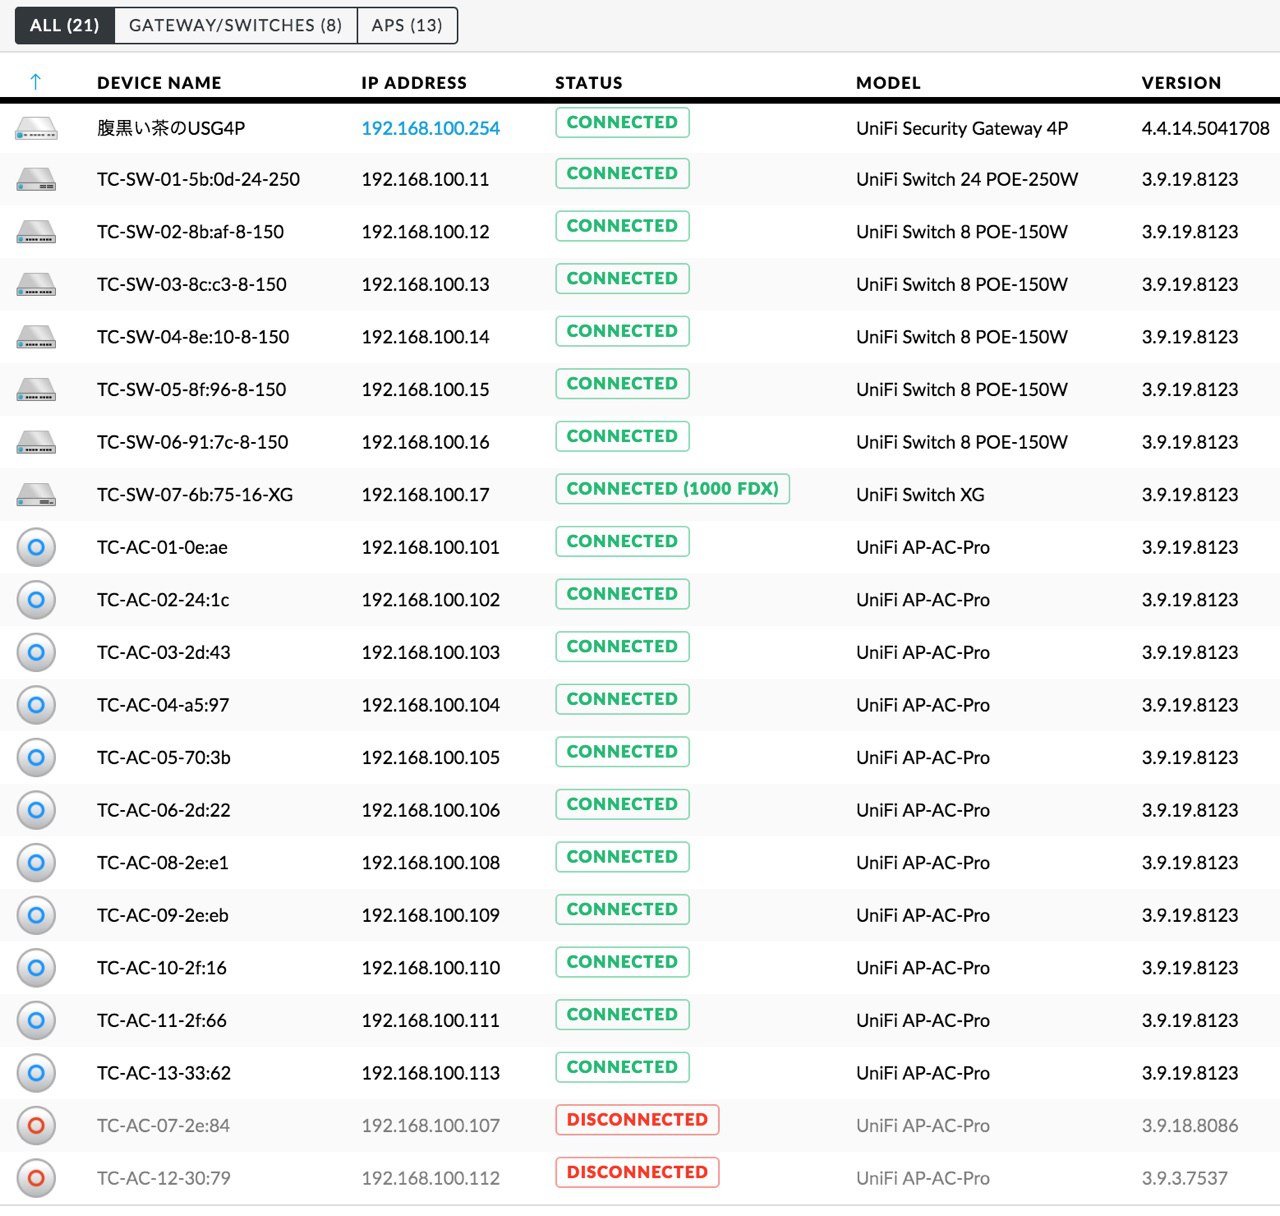The height and width of the screenshot is (1216, 1280).
Task: Click the AP icon for TC-AC-10-2f:16
Action: pyautogui.click(x=36, y=968)
